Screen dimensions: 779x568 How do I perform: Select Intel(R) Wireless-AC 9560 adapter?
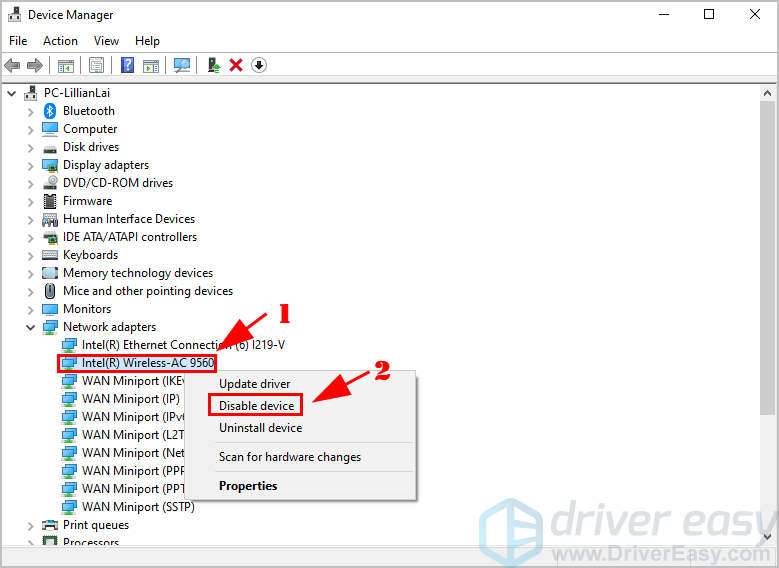click(x=148, y=363)
